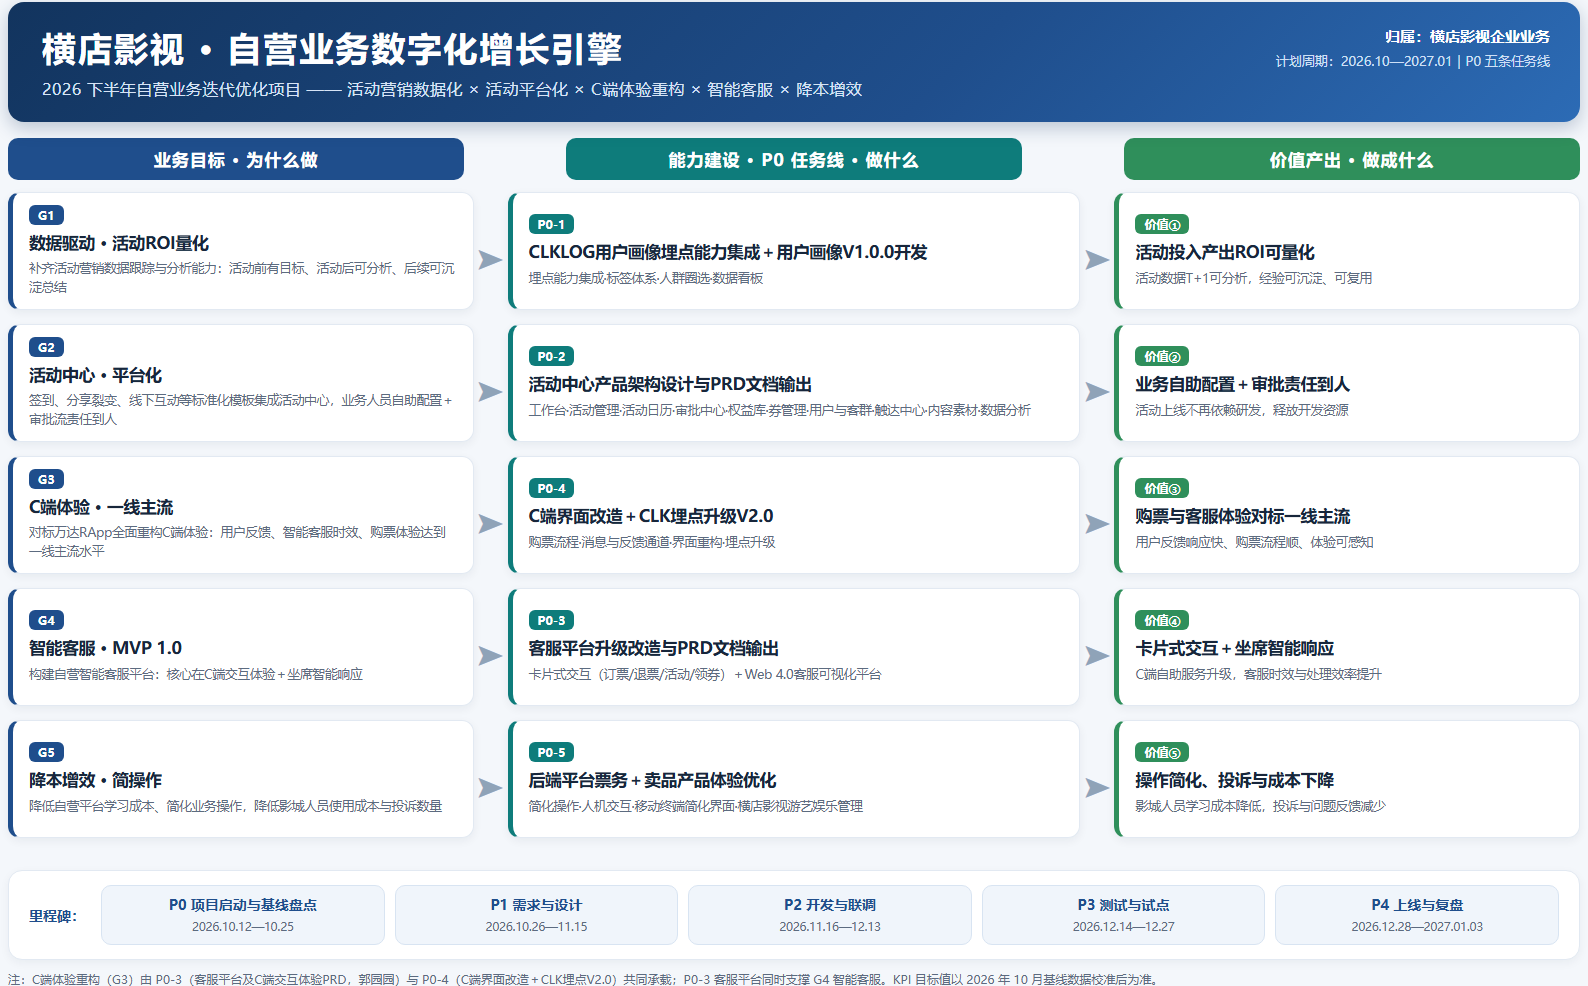Select the P4 上线与复盘 milestone card
Viewport: 1588px width, 986px height.
[x=1417, y=915]
